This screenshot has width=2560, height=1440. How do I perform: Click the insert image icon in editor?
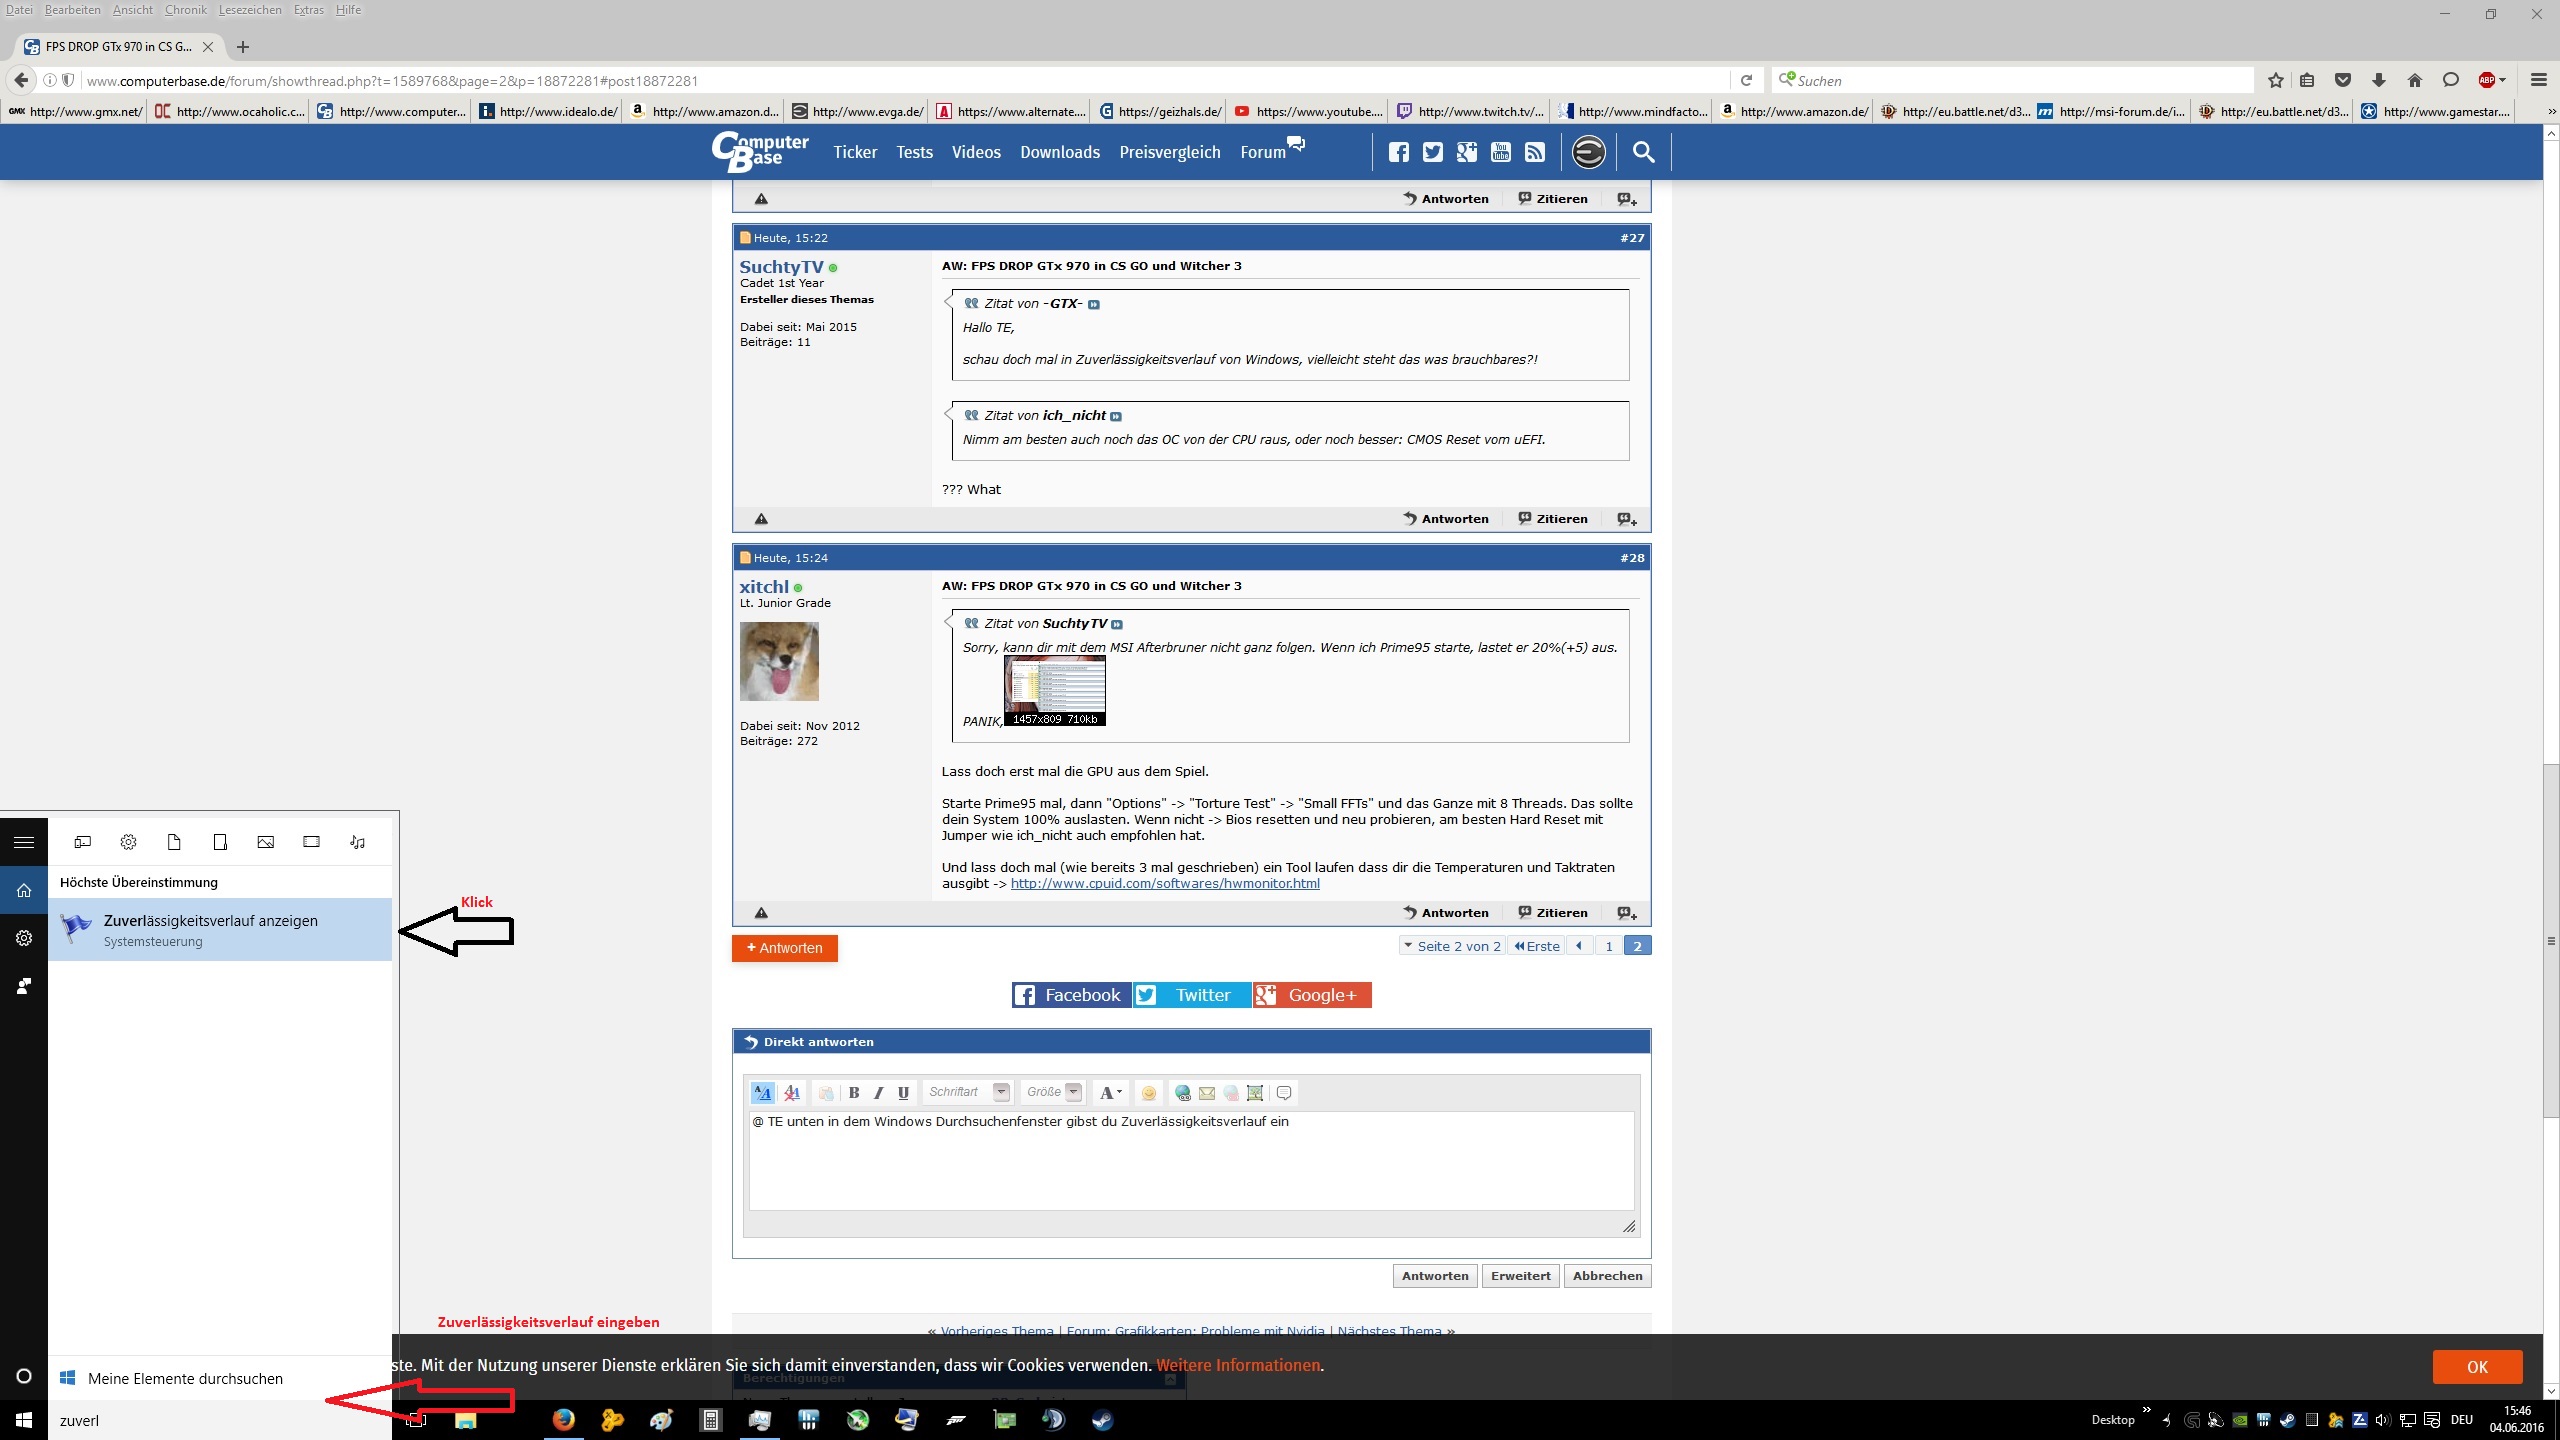1255,1093
